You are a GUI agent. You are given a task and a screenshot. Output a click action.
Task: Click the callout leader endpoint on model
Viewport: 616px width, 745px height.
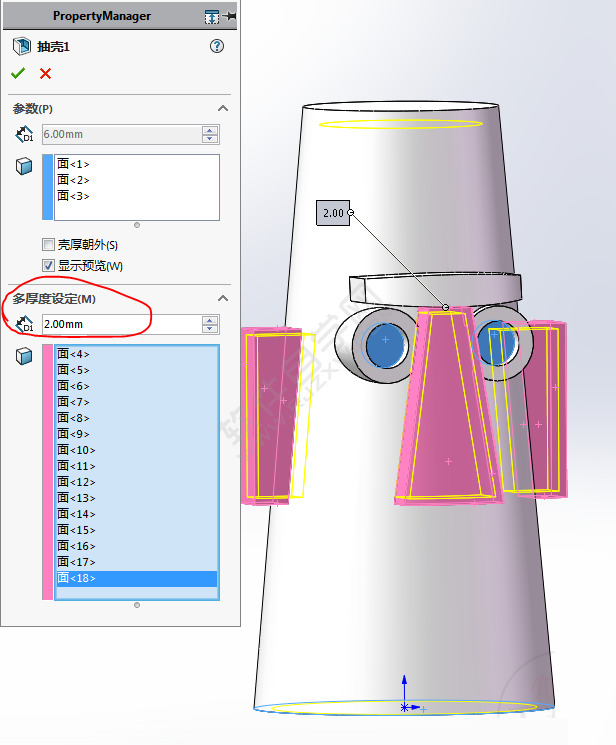coord(445,307)
